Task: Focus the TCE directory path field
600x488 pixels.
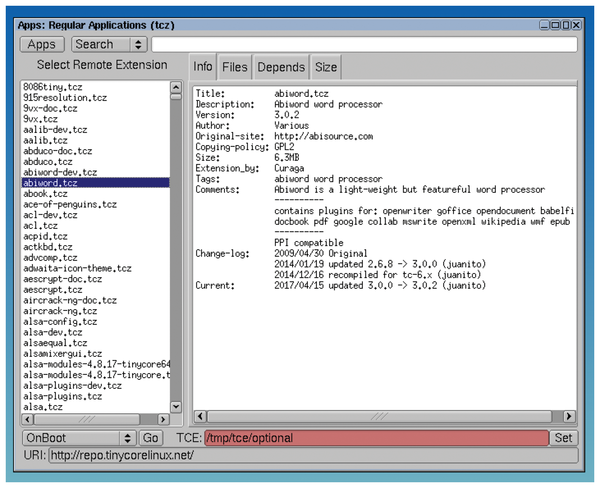Action: pos(377,438)
